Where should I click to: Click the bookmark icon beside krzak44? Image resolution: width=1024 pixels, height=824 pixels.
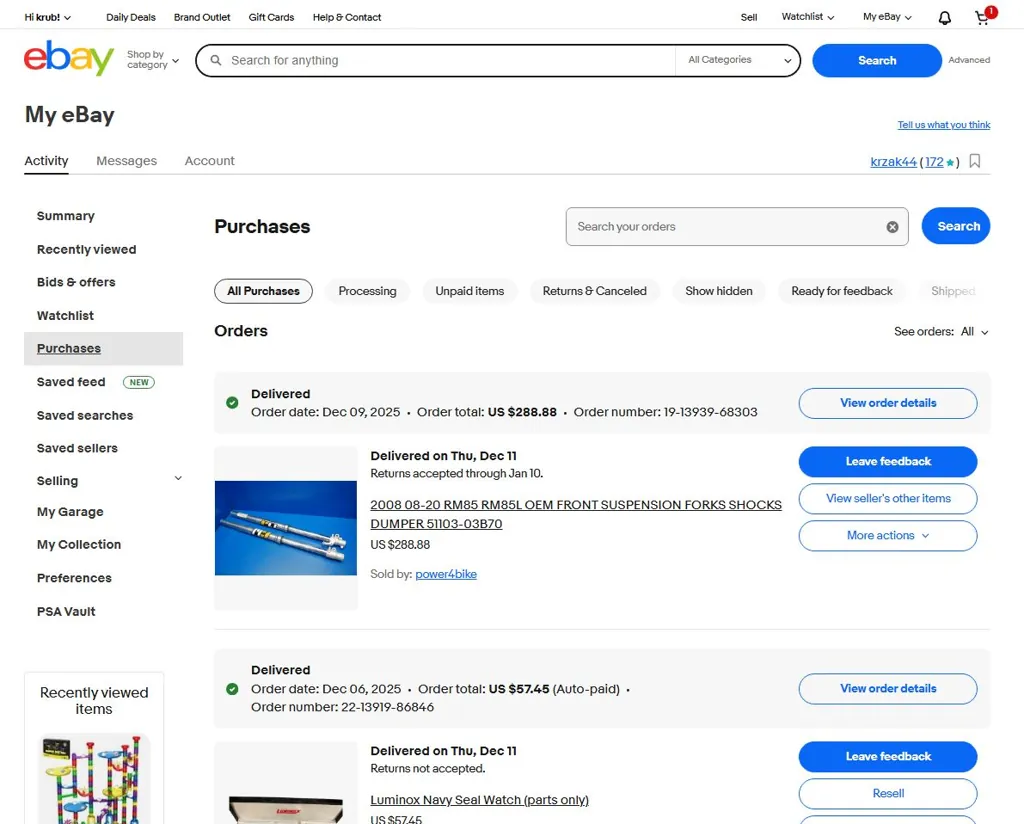pyautogui.click(x=975, y=161)
